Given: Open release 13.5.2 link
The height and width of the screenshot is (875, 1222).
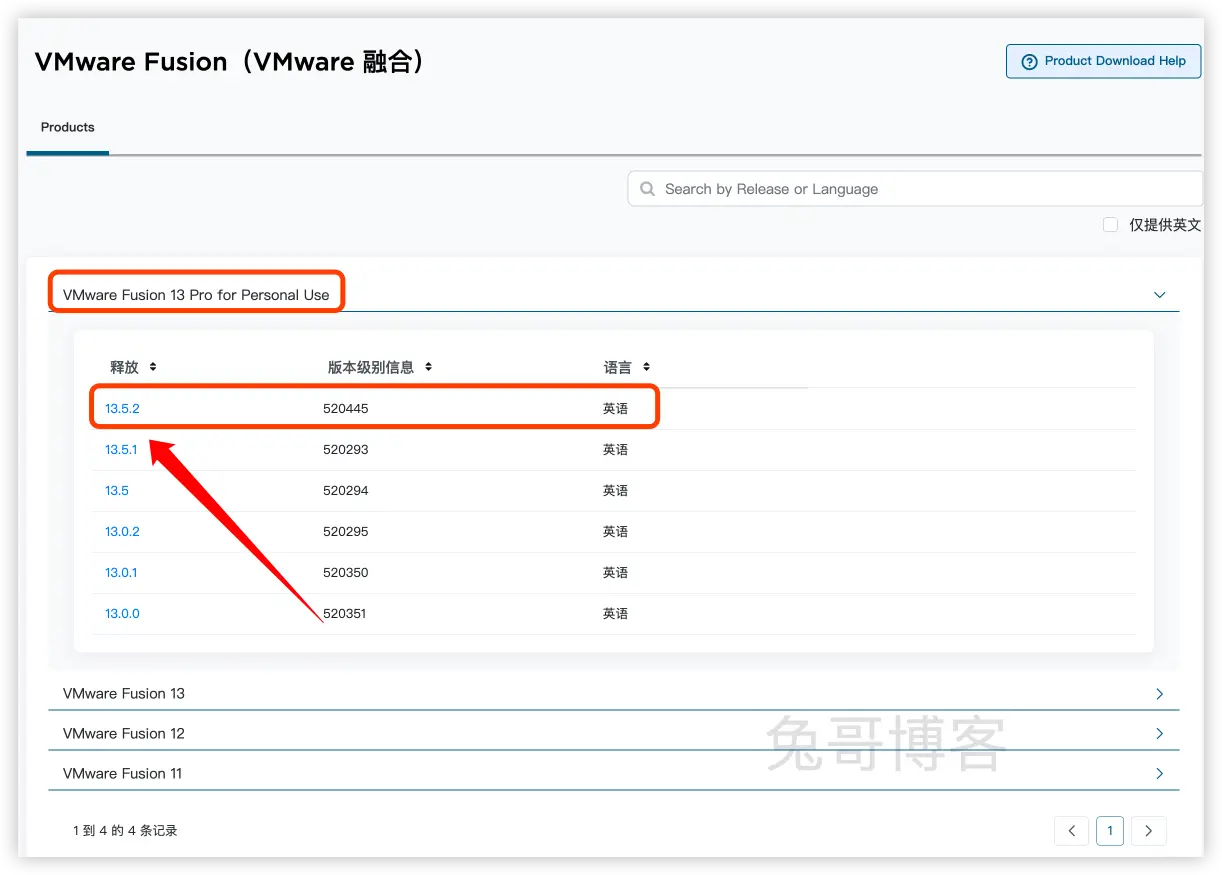Looking at the screenshot, I should coord(122,409).
